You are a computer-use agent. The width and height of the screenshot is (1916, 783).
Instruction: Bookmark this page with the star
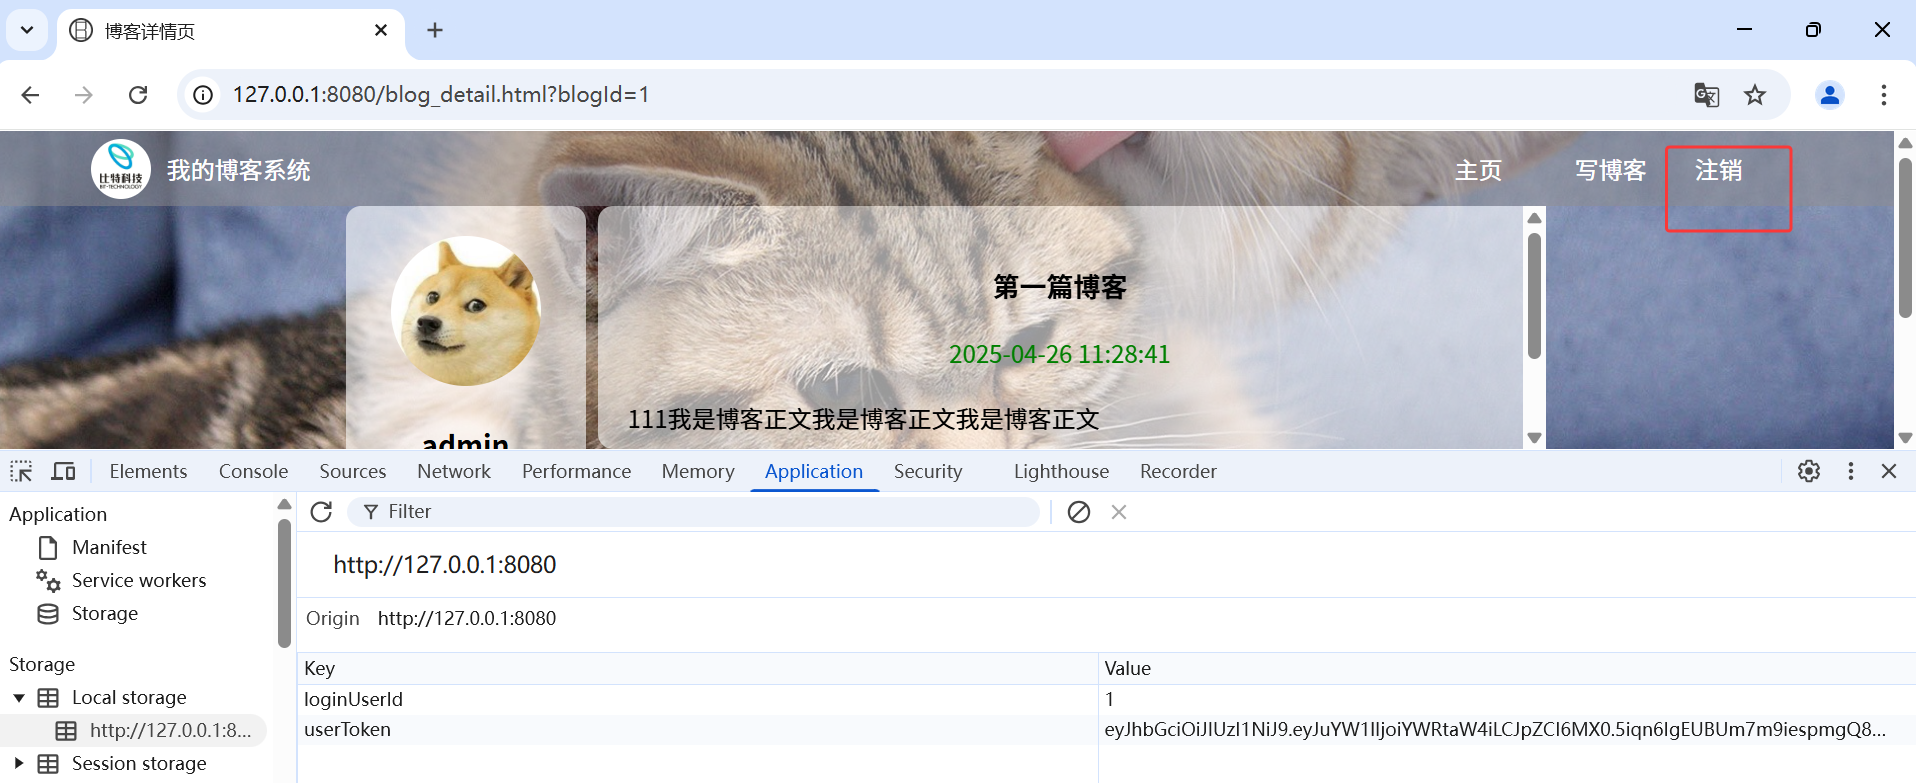click(1755, 95)
